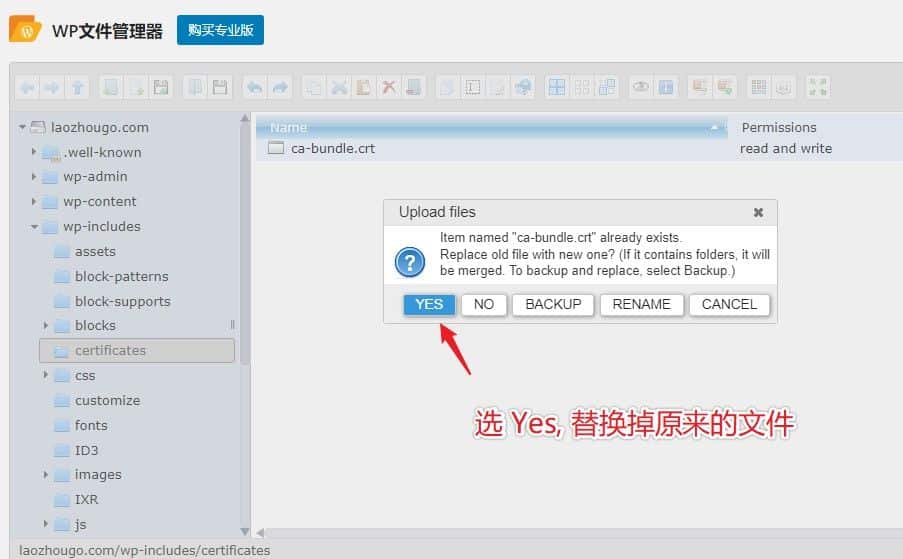
Task: Sort by Permissions column header
Action: pos(779,127)
